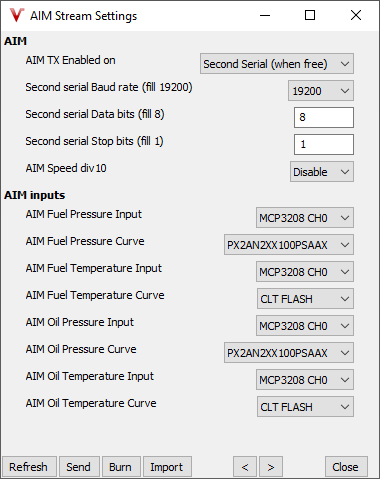
Task: Open the AIM Oil Temperature Curve dropdown
Action: coord(305,407)
